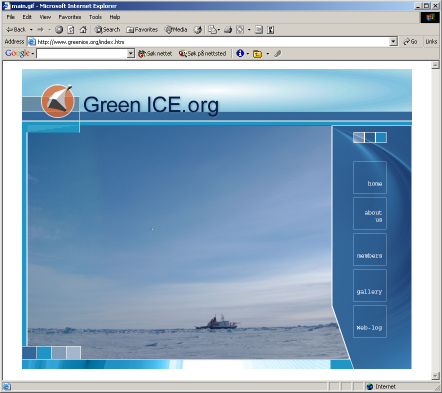Click the History toolbar icon
Screen dimensions: 442x393
[x=198, y=30]
